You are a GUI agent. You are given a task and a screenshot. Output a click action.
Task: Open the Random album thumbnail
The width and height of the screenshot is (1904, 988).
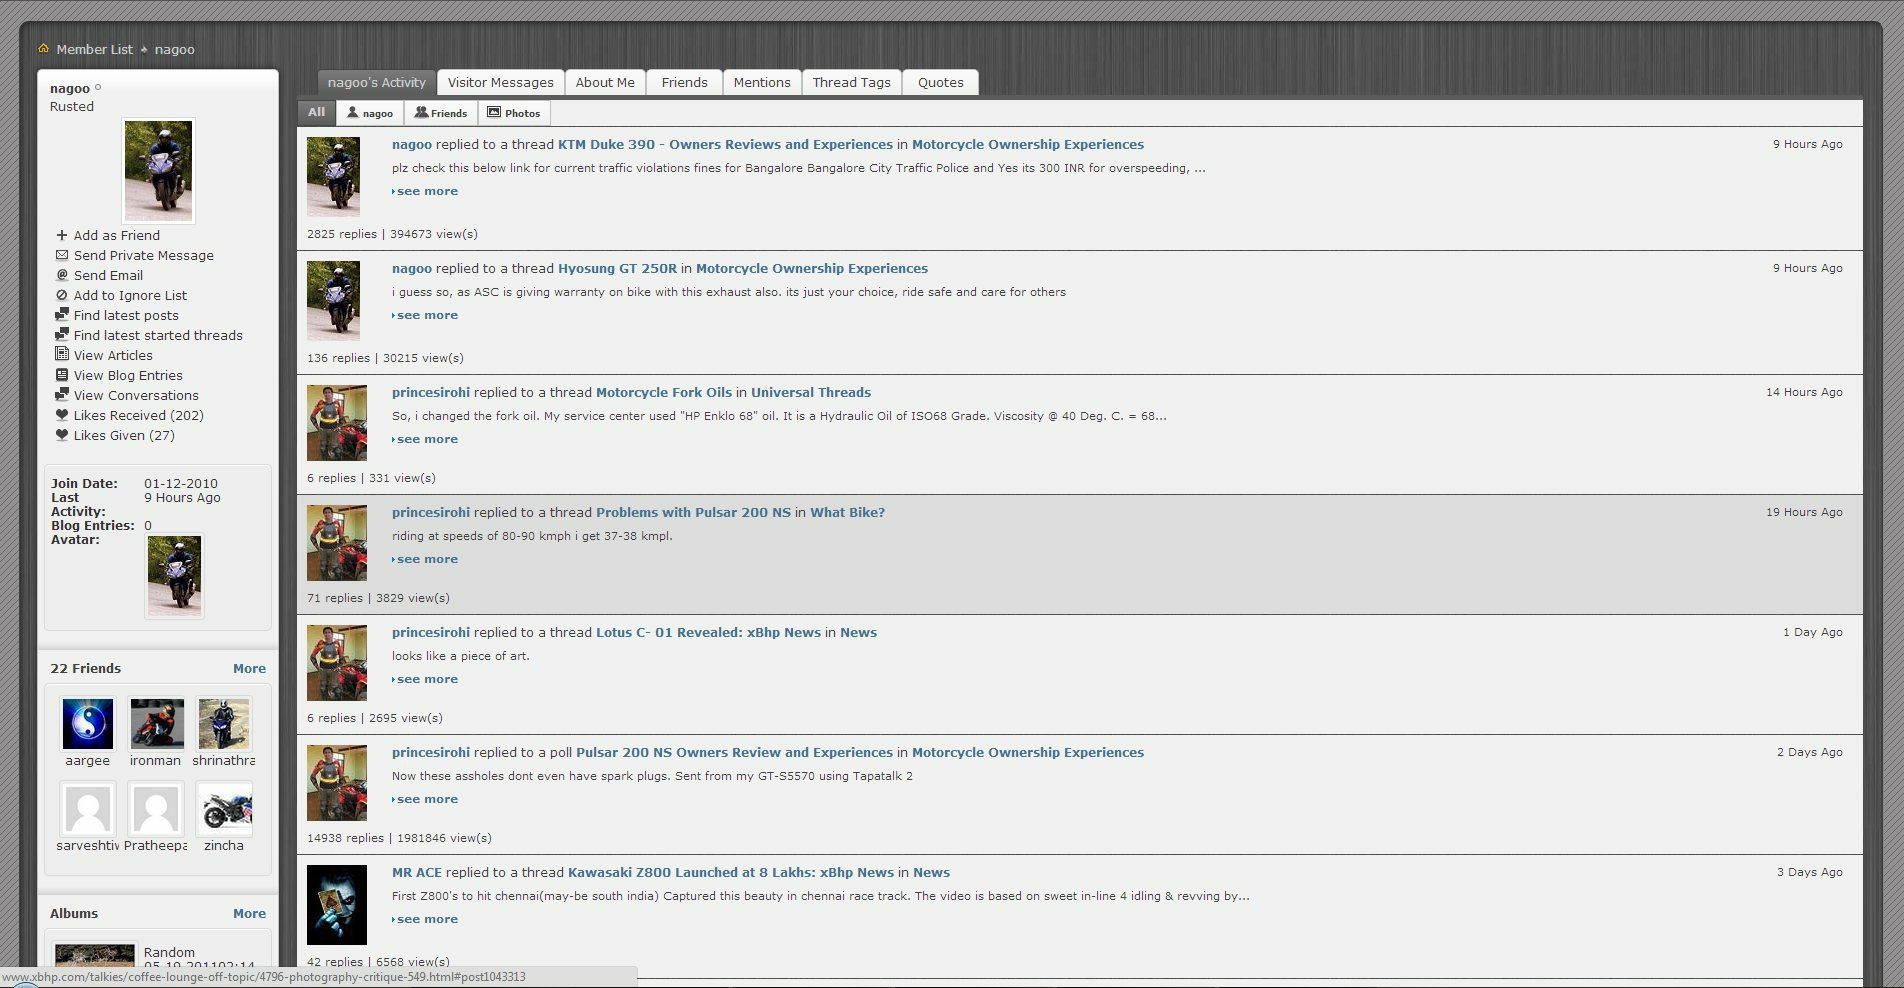click(x=95, y=954)
